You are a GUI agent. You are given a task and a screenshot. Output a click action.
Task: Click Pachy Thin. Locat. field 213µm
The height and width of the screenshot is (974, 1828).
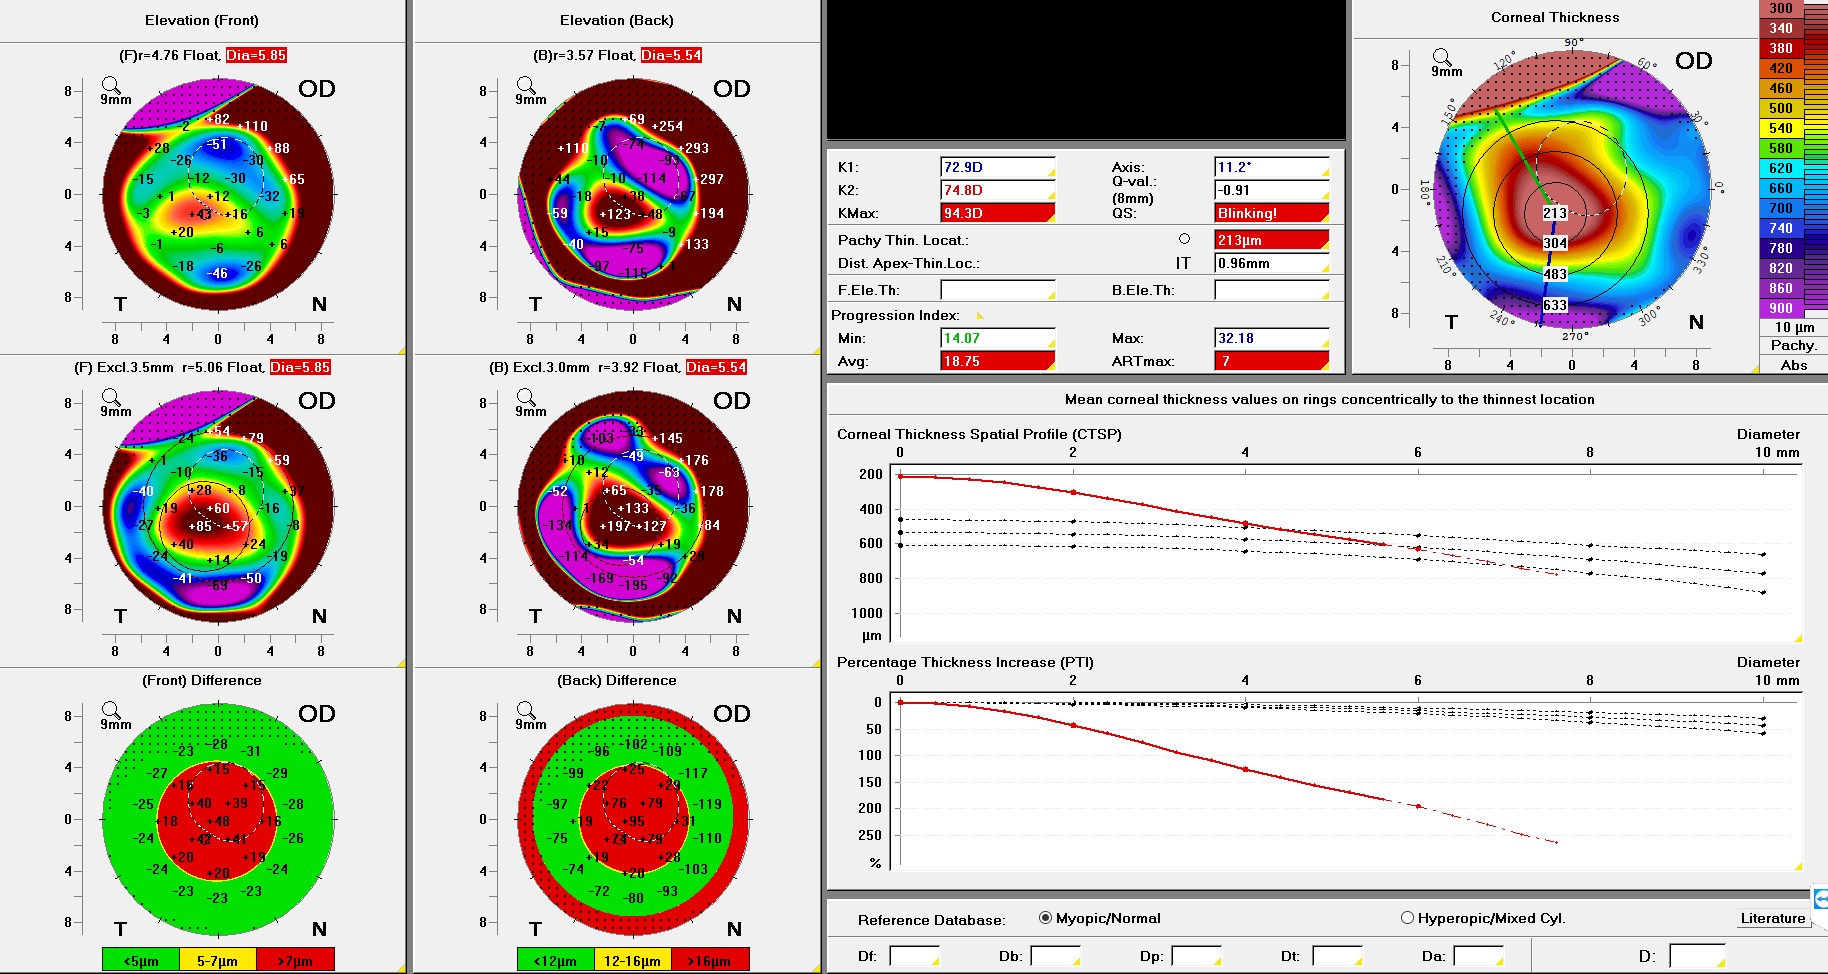[x=1272, y=240]
